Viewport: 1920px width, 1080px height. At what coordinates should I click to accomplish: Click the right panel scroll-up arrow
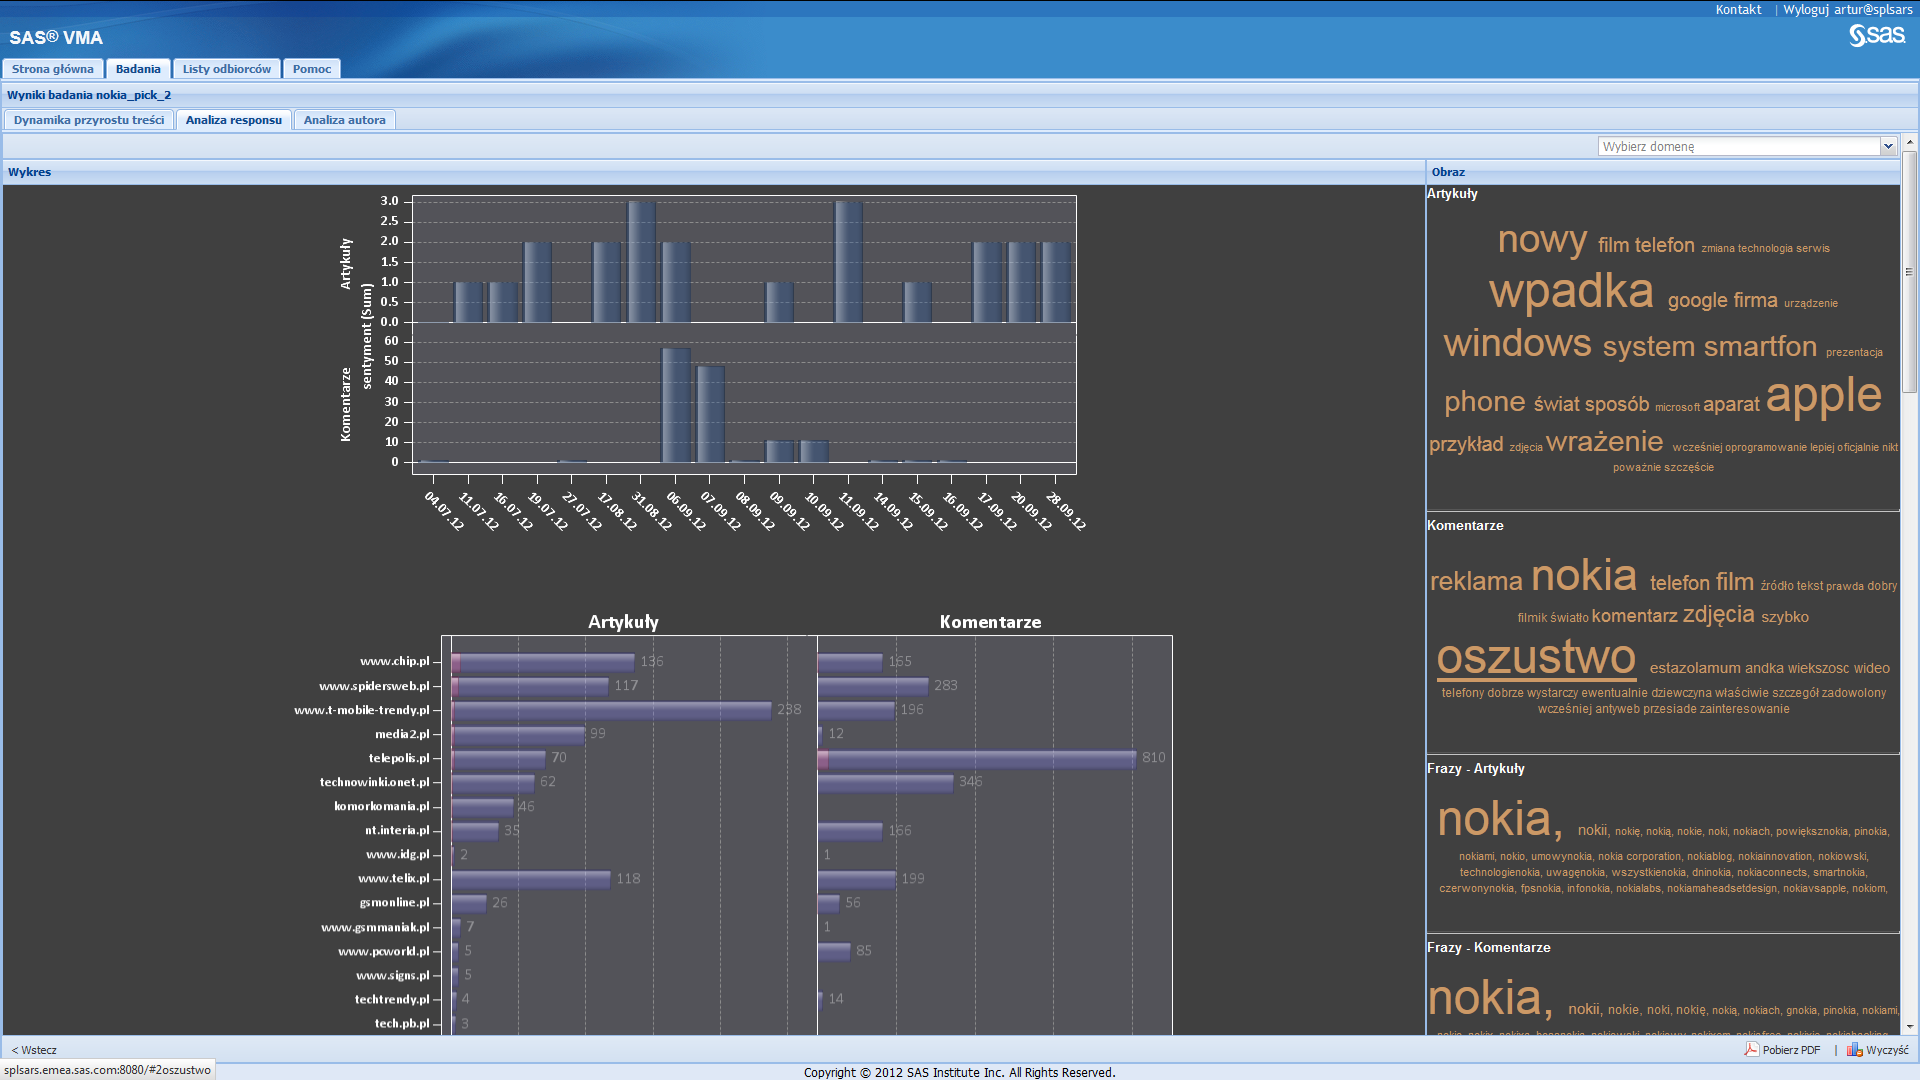1909,141
